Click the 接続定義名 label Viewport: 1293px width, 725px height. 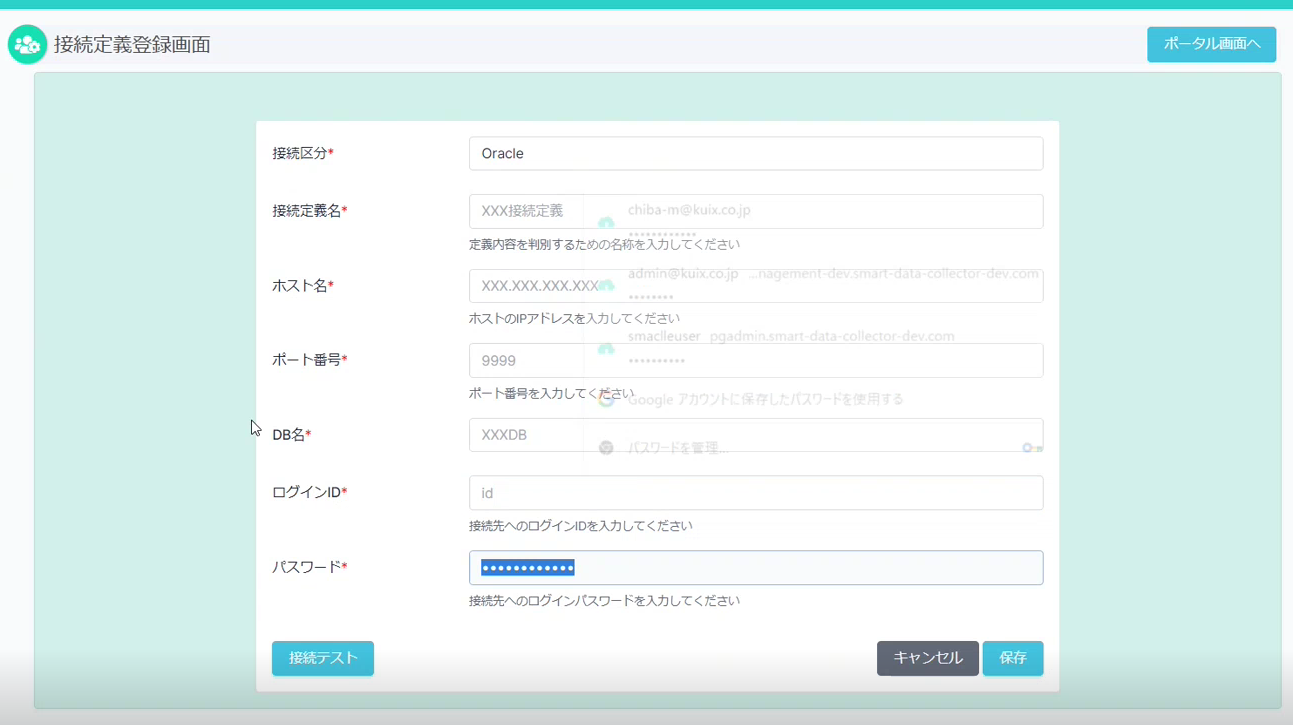point(310,211)
